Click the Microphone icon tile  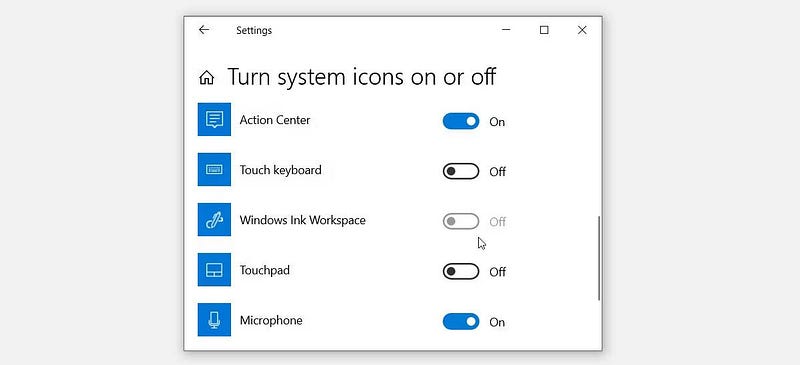coord(214,320)
